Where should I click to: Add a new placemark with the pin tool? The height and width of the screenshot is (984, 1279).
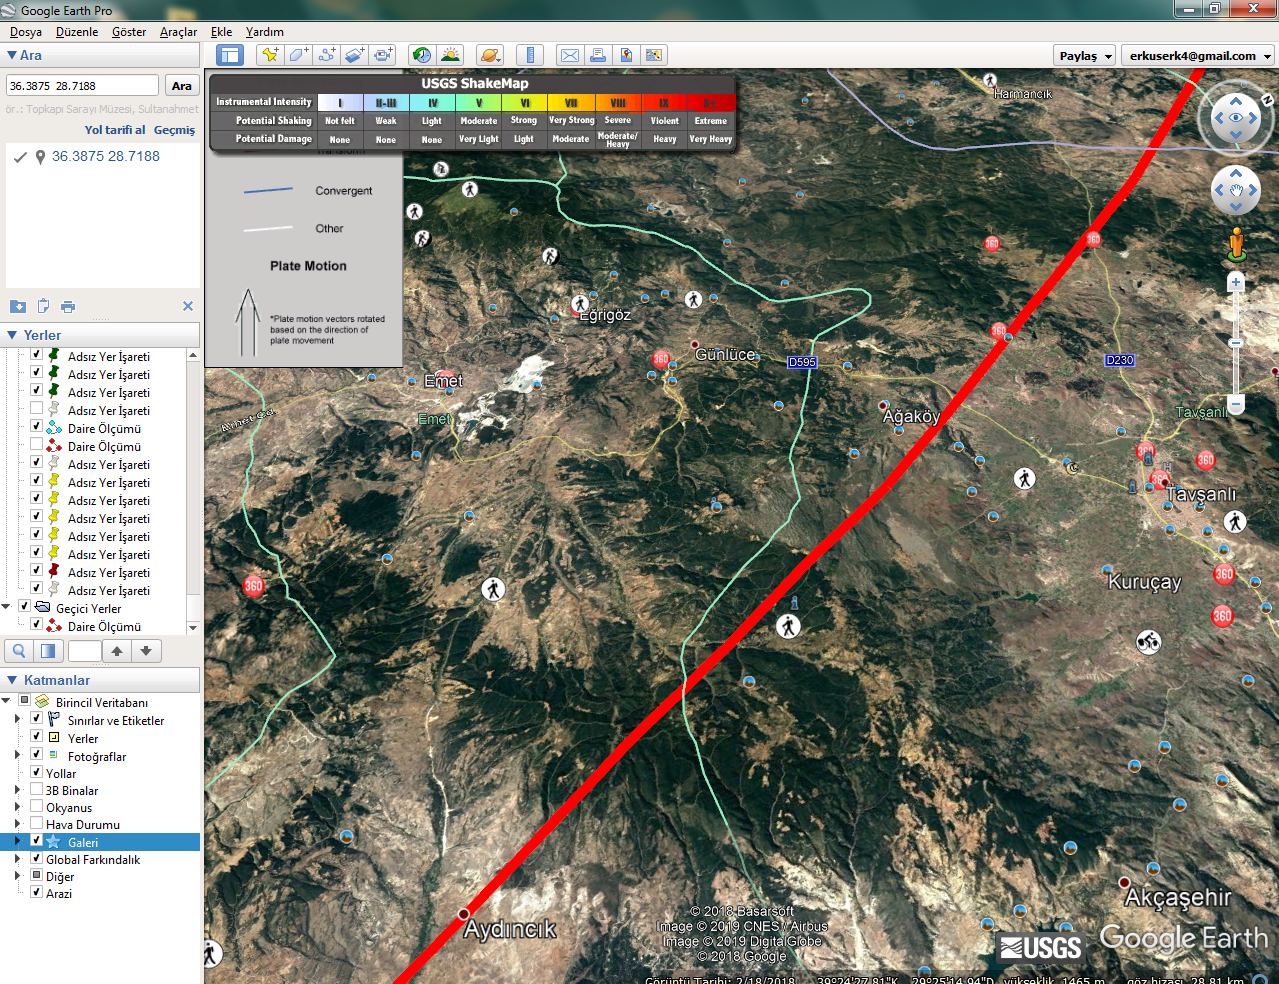coord(269,55)
